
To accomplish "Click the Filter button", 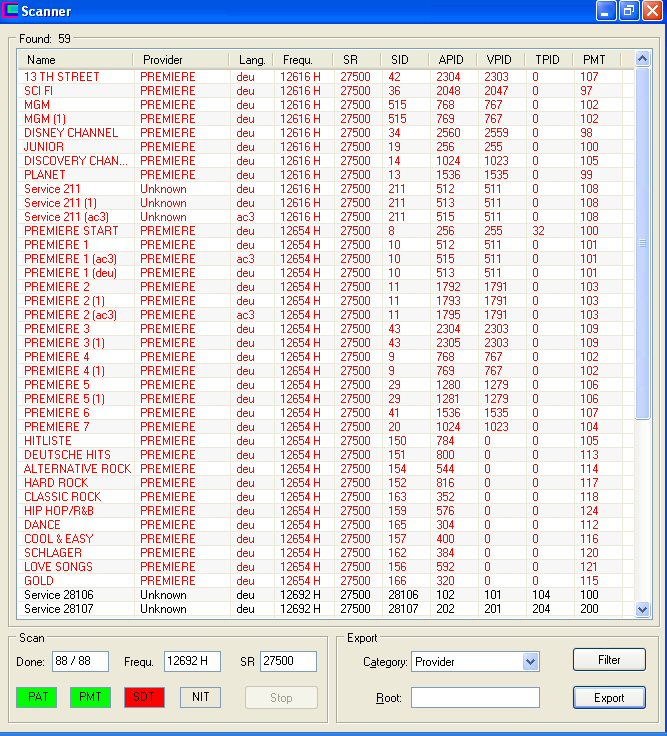I will click(x=609, y=660).
